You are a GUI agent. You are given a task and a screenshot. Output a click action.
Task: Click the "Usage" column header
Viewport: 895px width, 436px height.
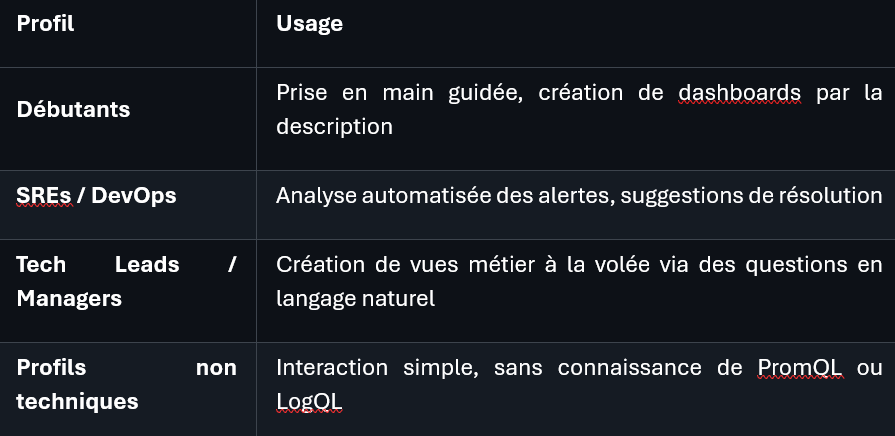(x=309, y=24)
